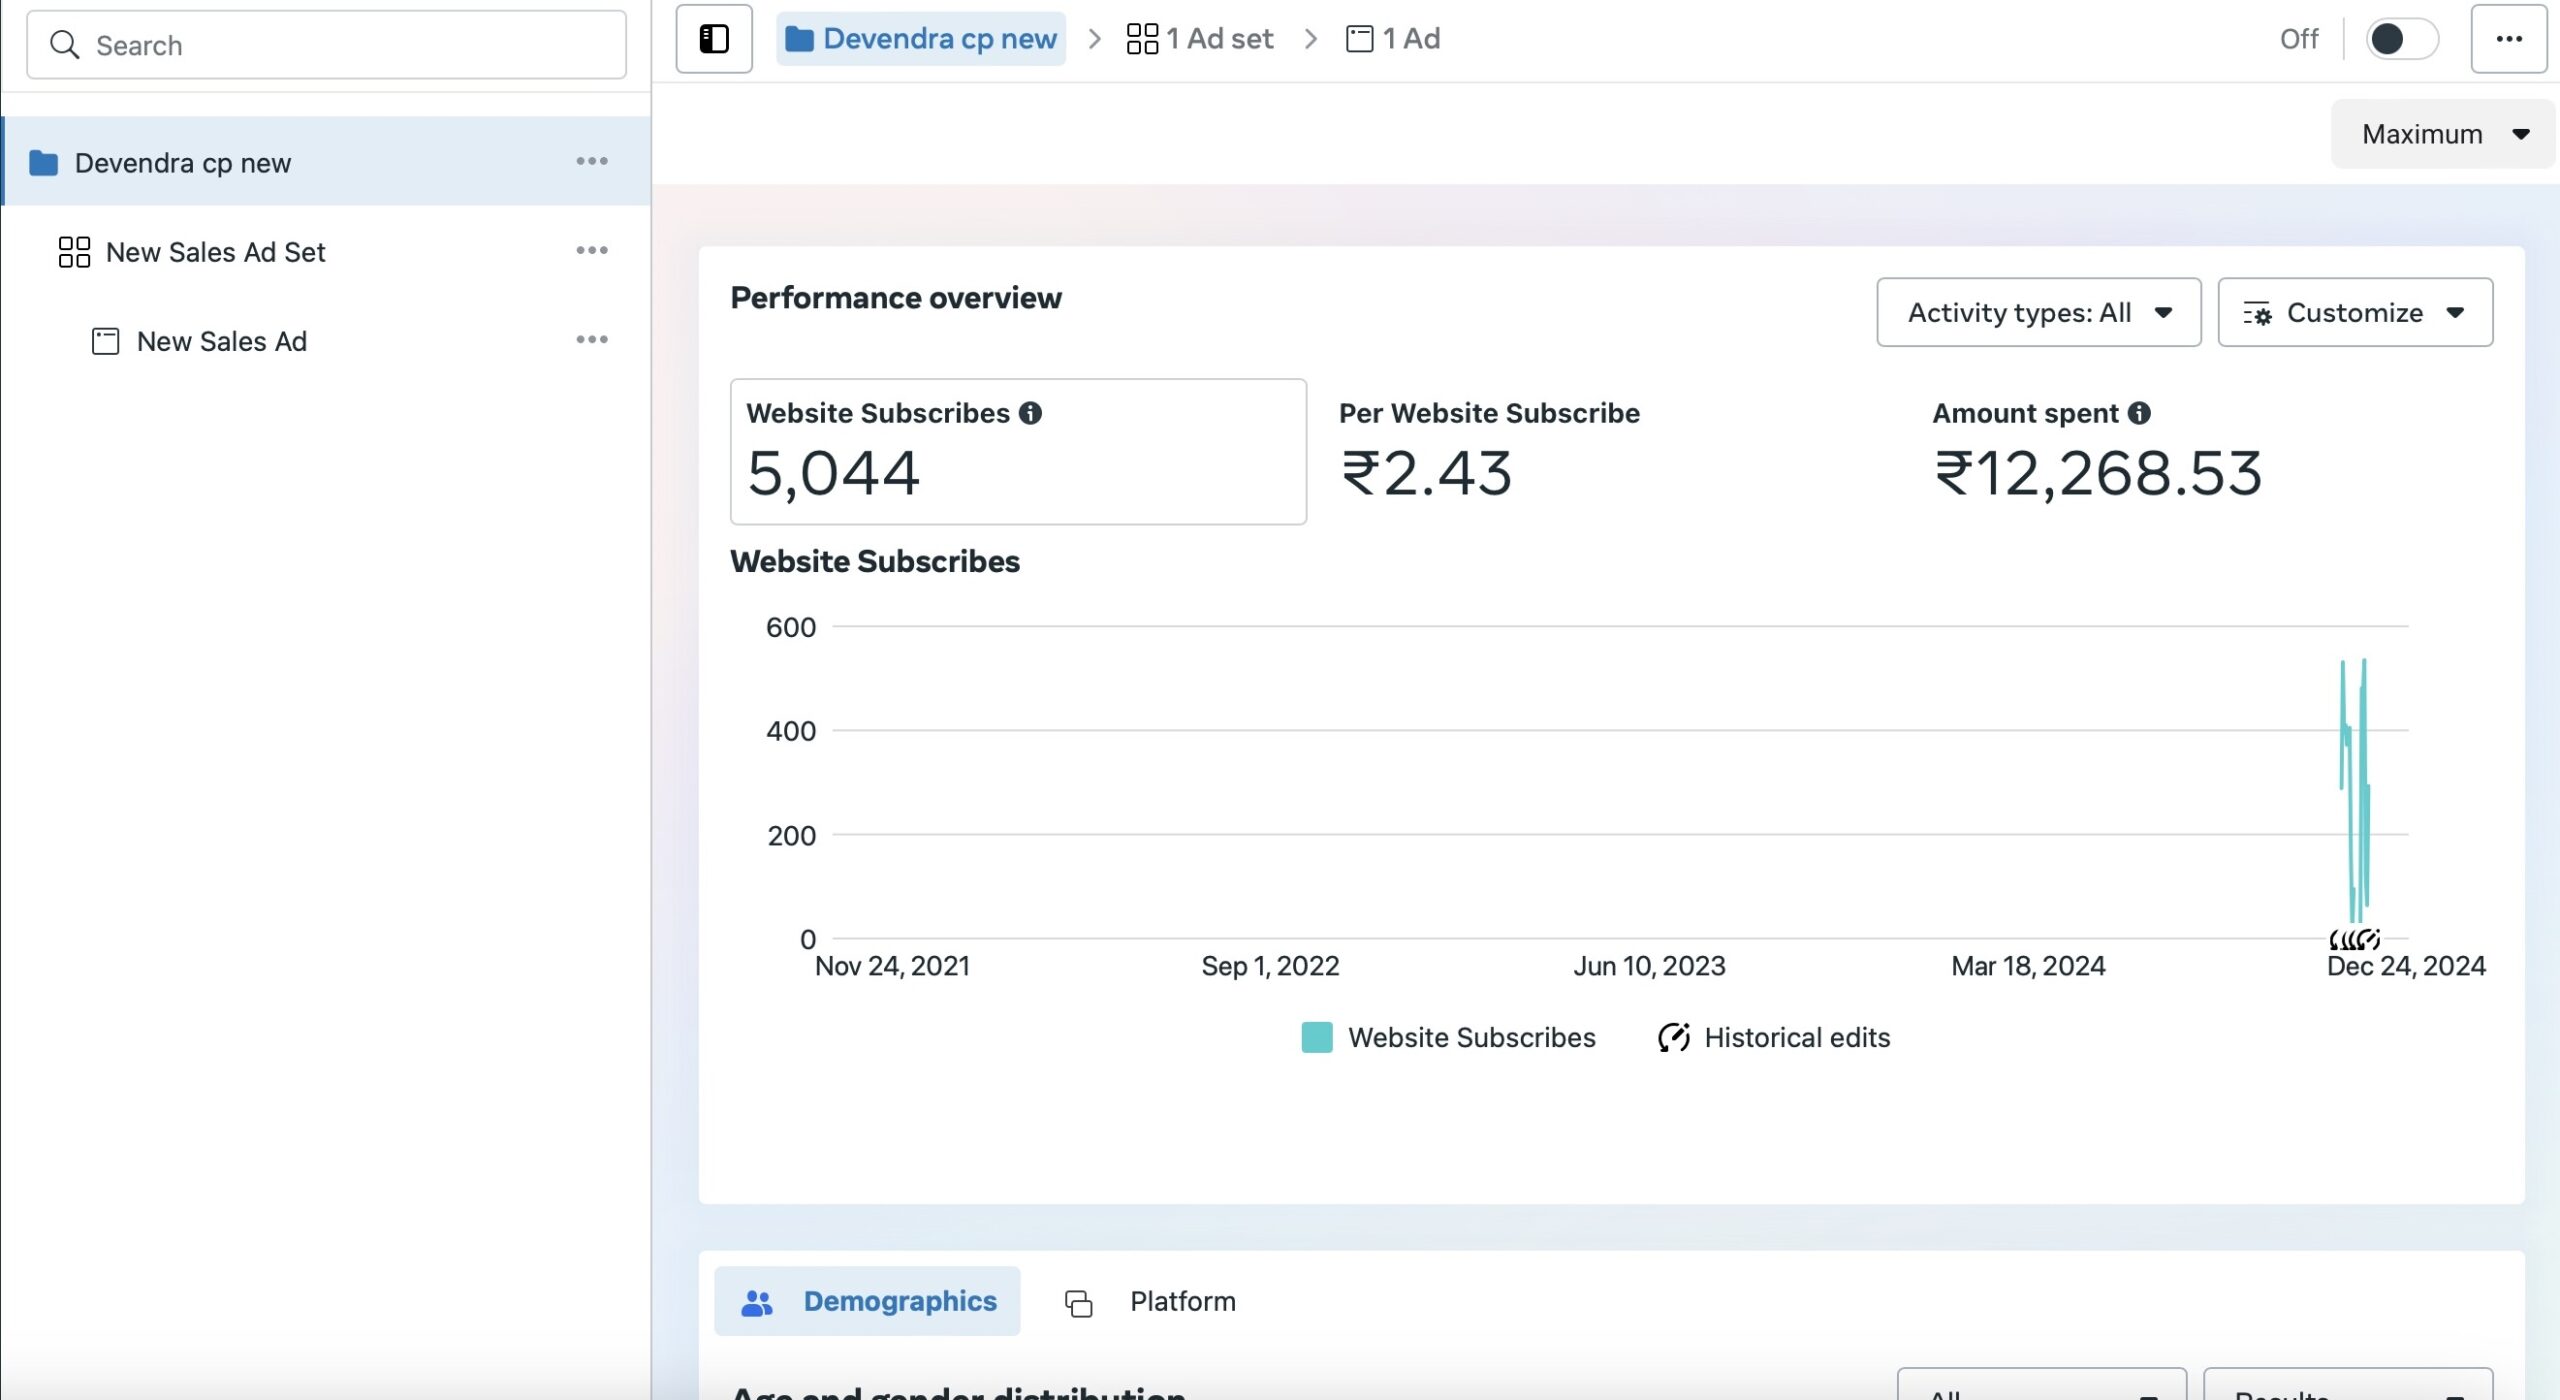Select New Sales Ad in sidebar tree

pyautogui.click(x=221, y=341)
